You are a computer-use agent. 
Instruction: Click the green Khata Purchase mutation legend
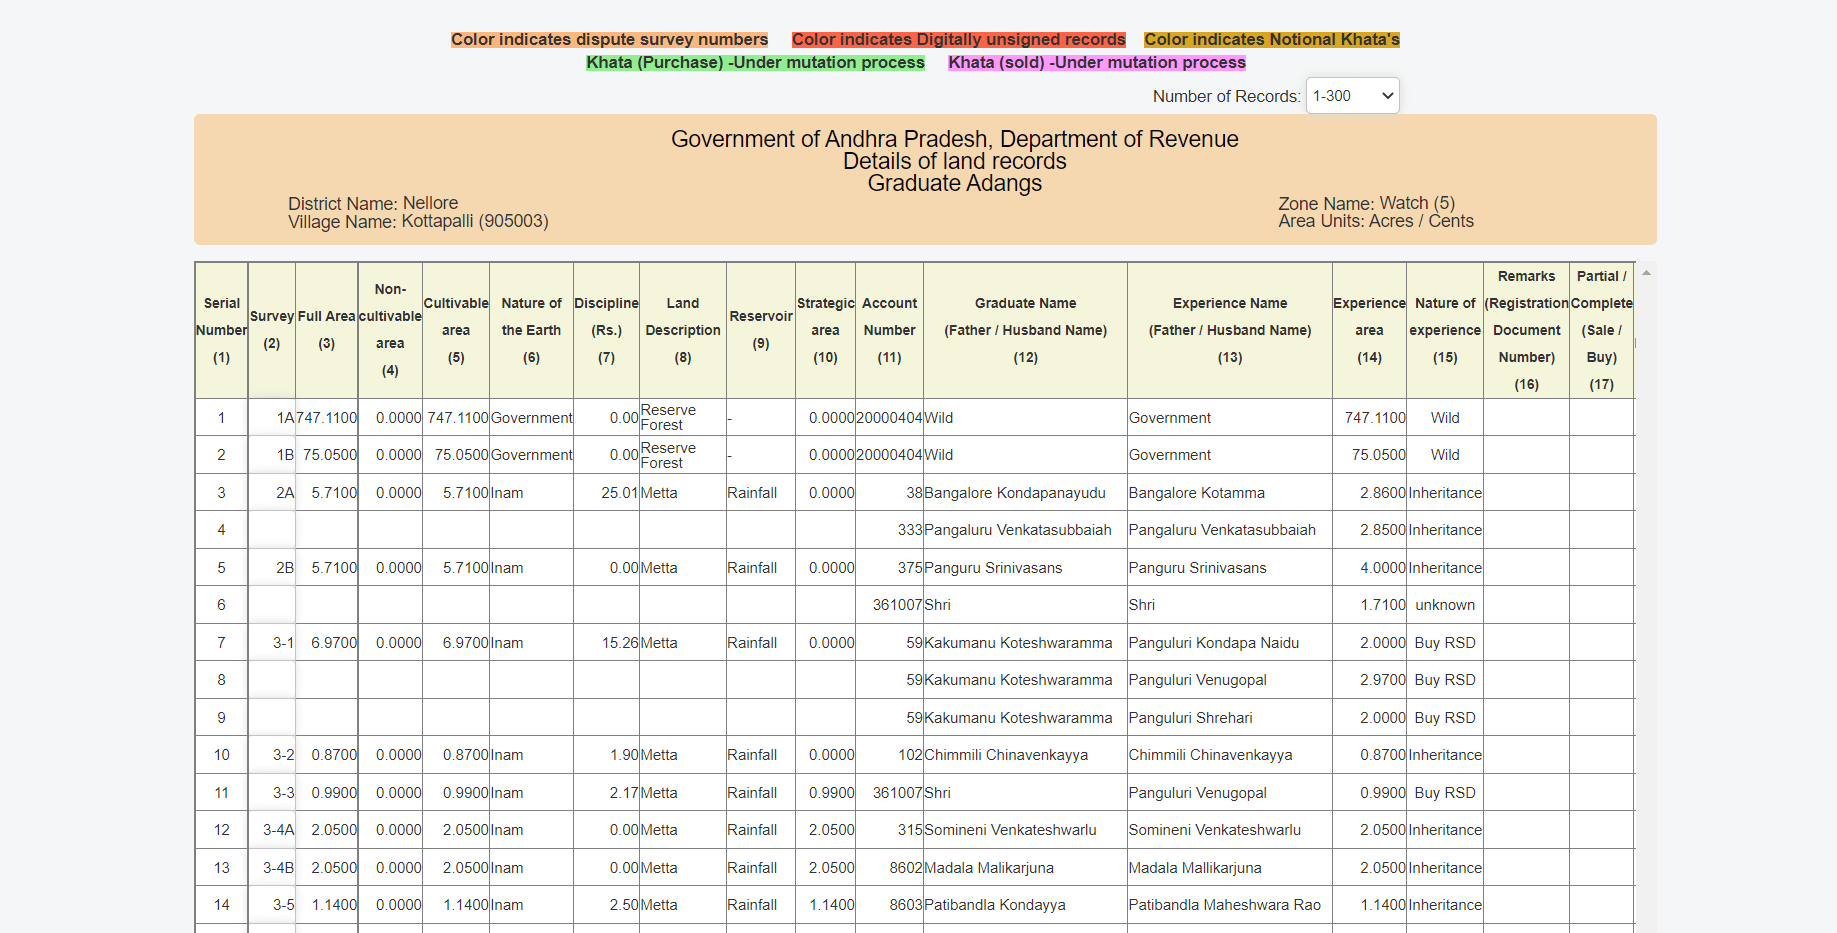pos(755,62)
